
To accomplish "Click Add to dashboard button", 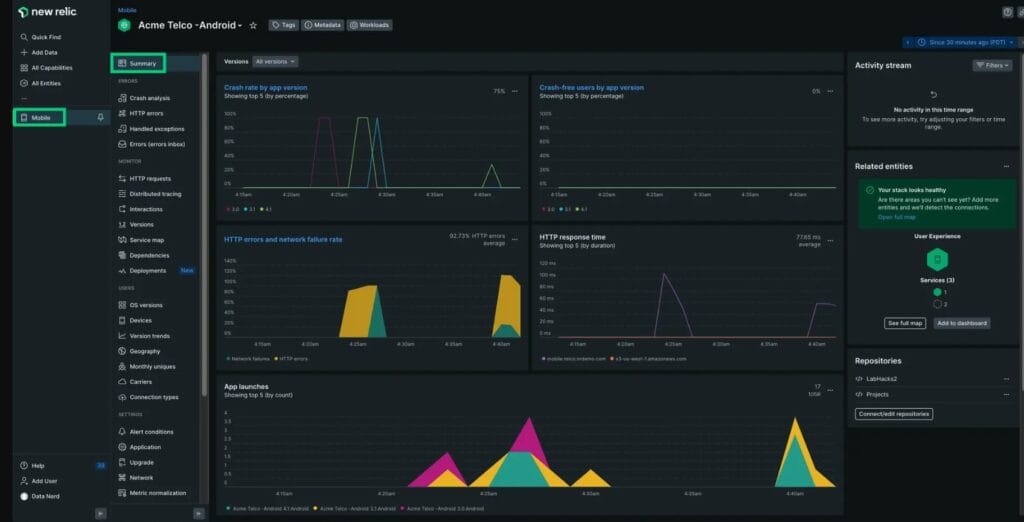I will [961, 323].
